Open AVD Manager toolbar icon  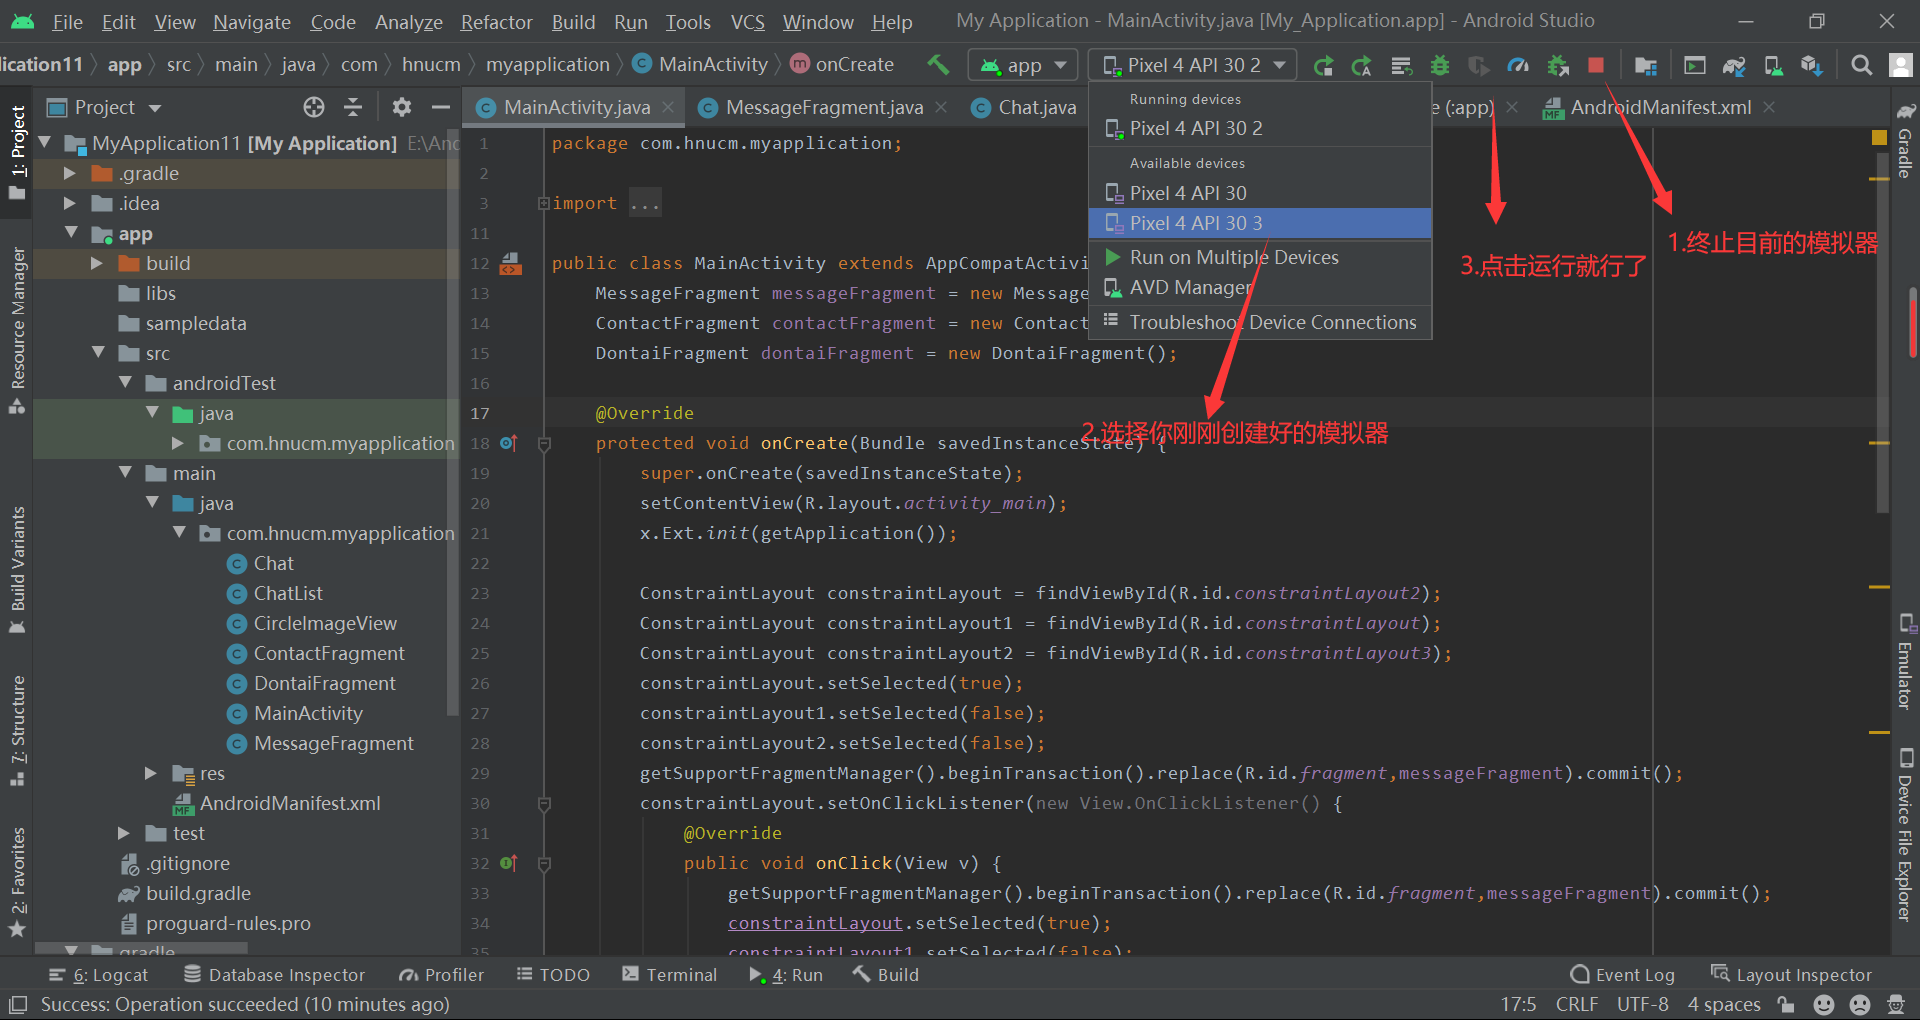[1773, 65]
